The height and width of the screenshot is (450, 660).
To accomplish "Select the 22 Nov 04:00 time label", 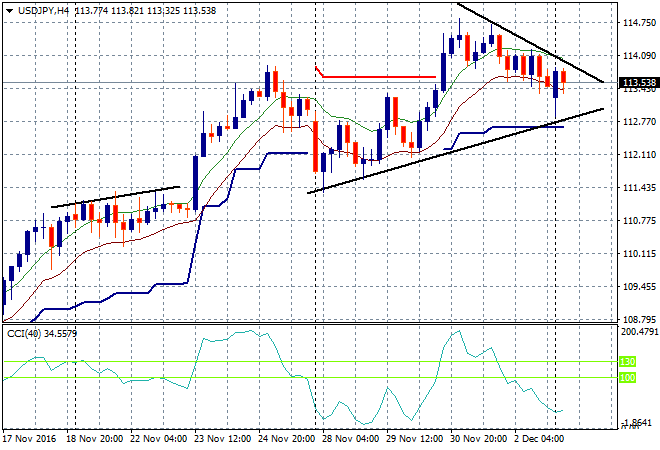I will [x=159, y=438].
